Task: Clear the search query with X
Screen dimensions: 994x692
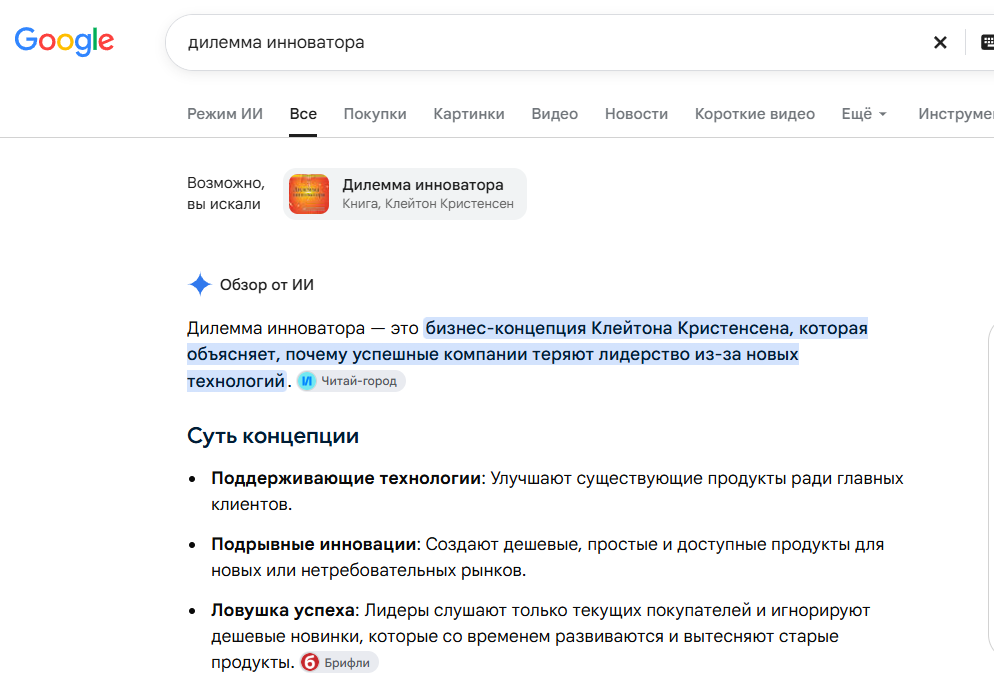Action: (940, 42)
